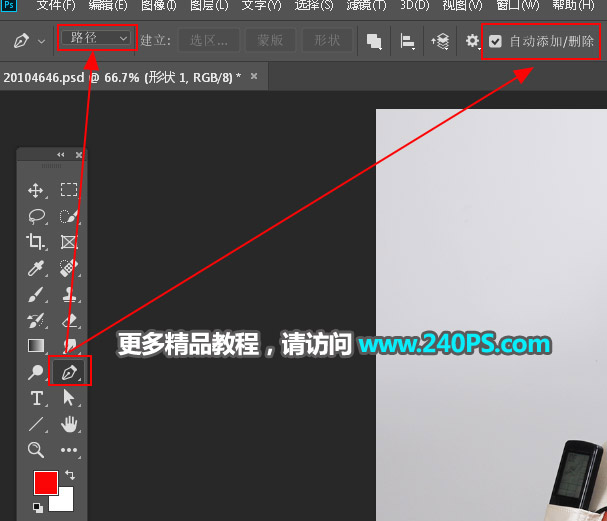The width and height of the screenshot is (607, 521).
Task: Select the Eyedropper tool
Action: click(x=36, y=268)
